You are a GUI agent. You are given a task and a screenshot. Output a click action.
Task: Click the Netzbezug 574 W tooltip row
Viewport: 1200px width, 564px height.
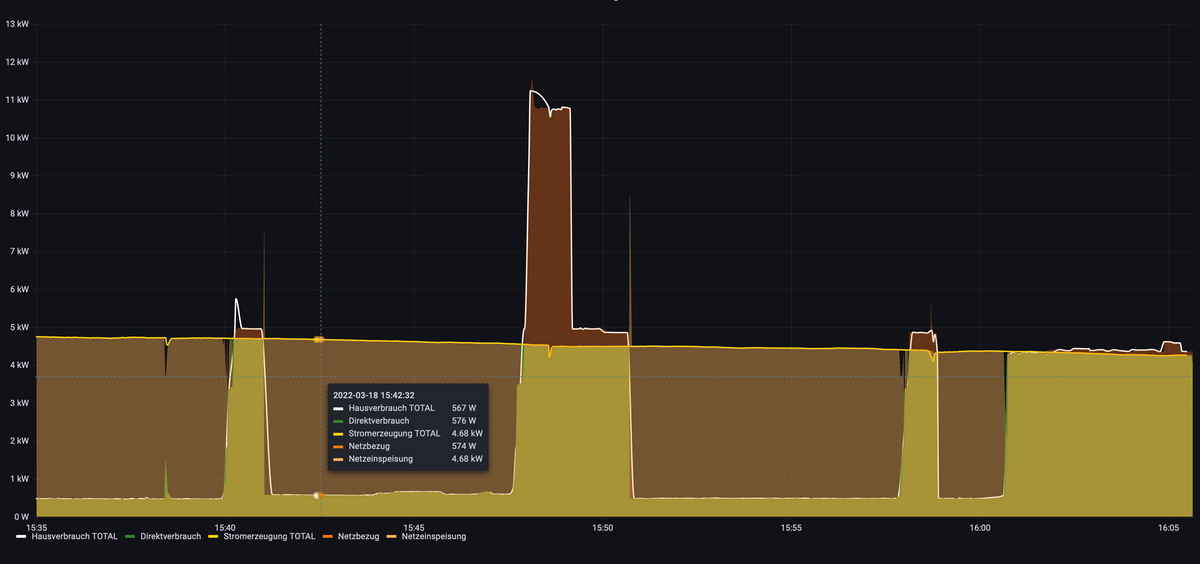[408, 446]
